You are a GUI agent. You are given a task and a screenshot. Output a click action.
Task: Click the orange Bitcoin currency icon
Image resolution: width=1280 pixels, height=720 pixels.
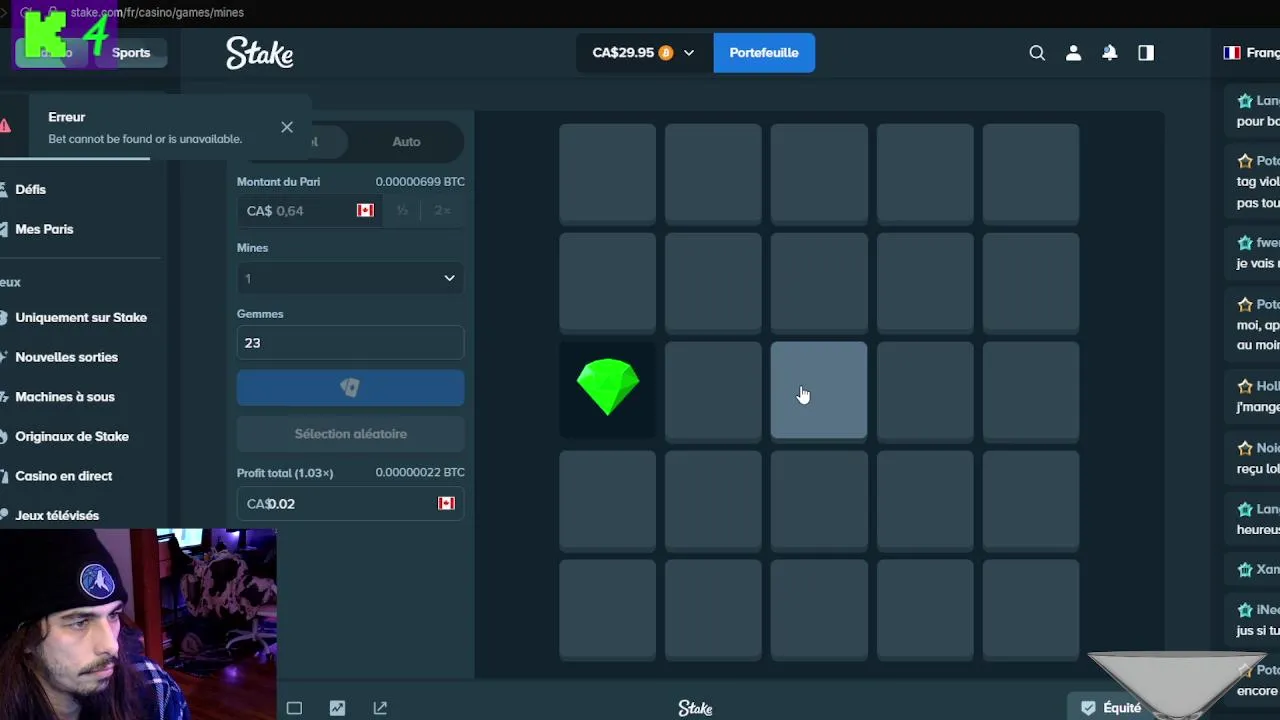[x=666, y=53]
